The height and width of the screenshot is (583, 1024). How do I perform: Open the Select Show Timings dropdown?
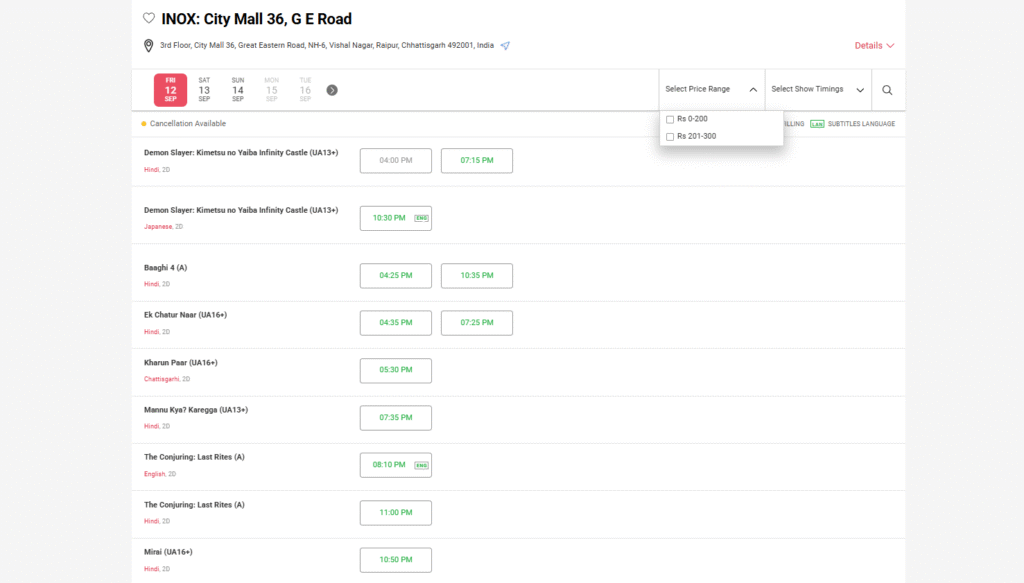point(818,90)
